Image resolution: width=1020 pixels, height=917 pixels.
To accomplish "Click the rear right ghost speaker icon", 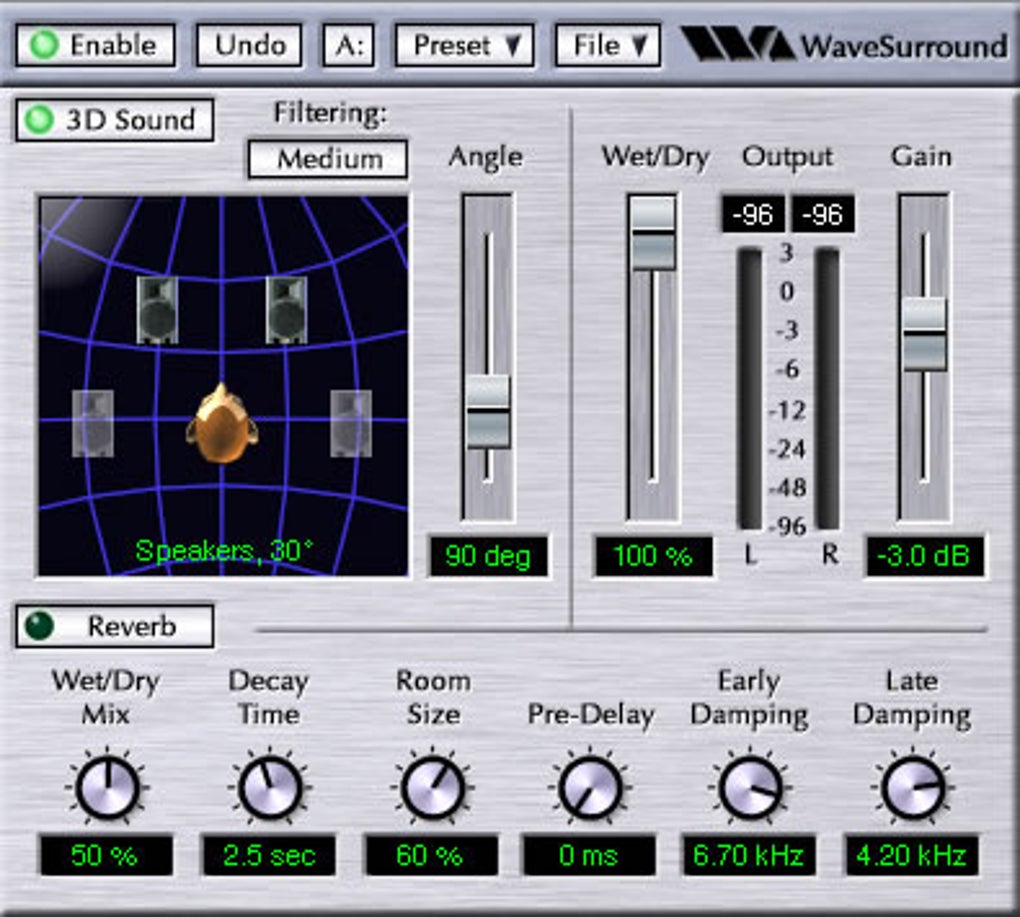I will tap(351, 423).
